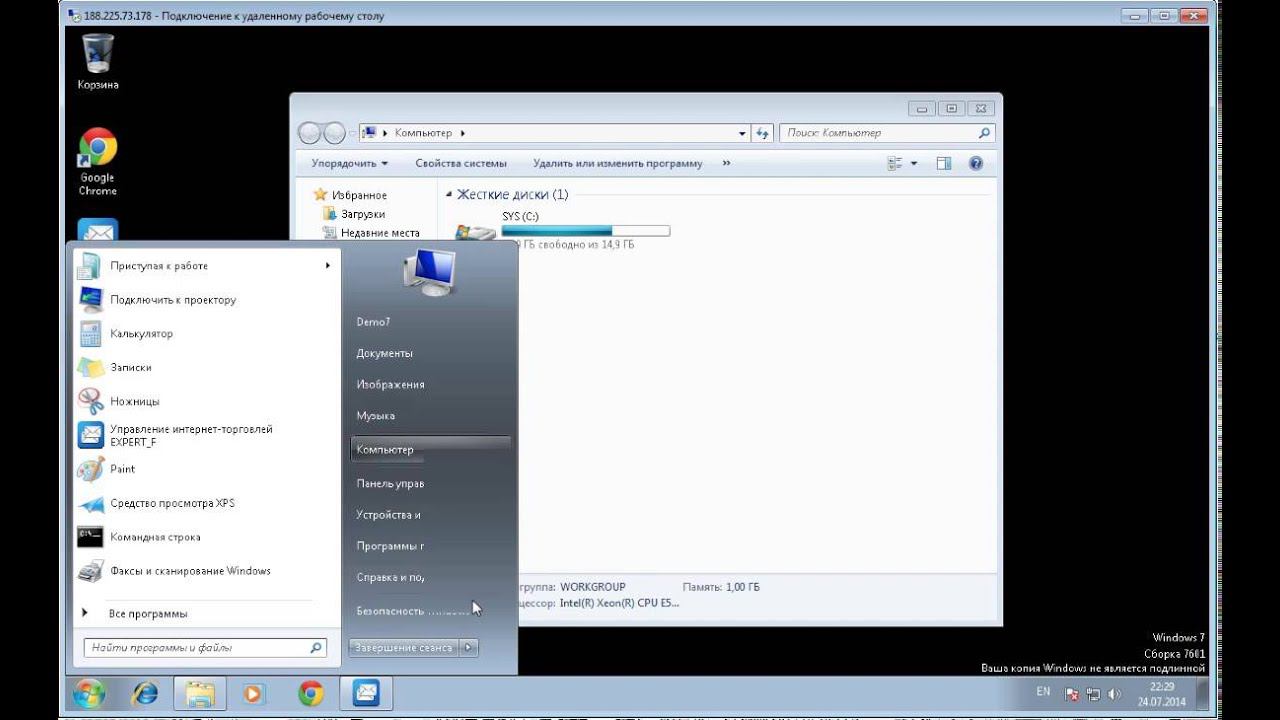Image resolution: width=1280 pixels, height=720 pixels.
Task: Open Панель управления from Start menu
Action: pos(390,483)
